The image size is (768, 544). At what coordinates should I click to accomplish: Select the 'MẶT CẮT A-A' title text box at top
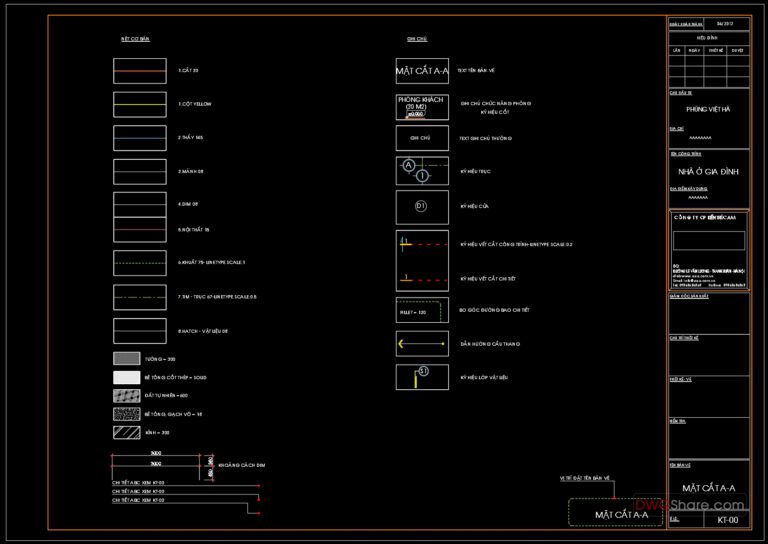[x=422, y=71]
